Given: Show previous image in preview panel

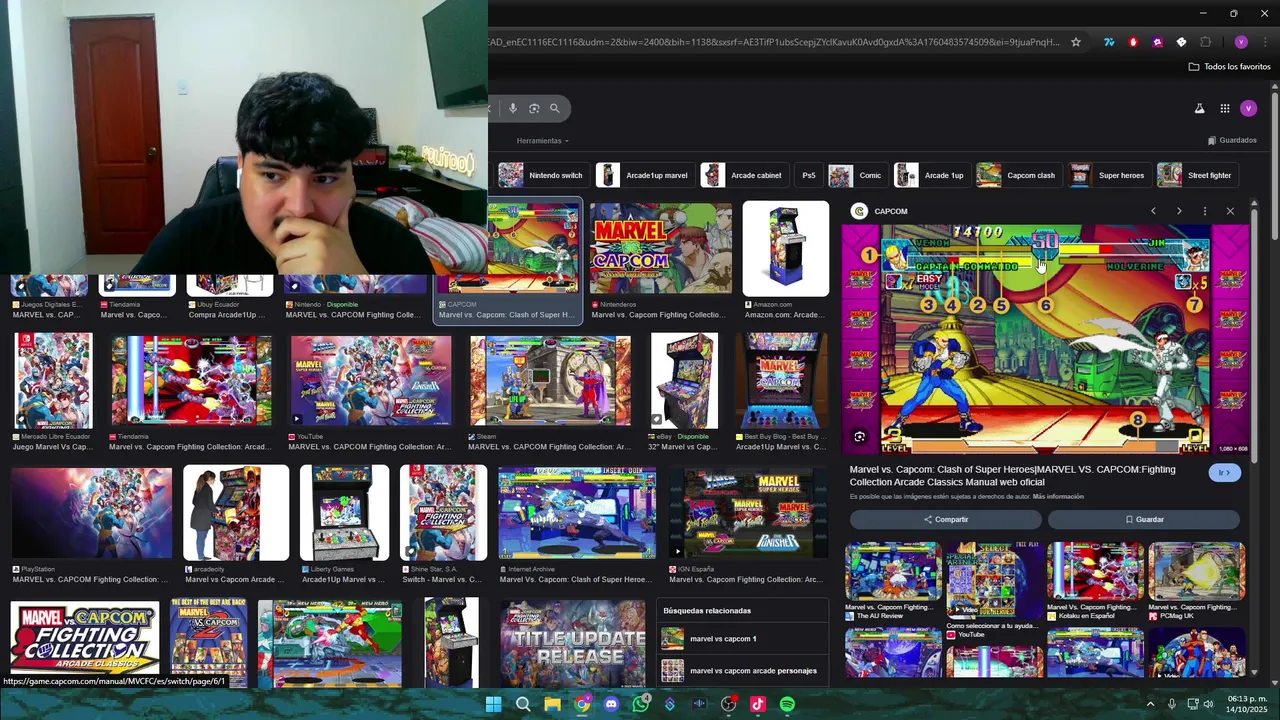Looking at the screenshot, I should [x=1153, y=211].
